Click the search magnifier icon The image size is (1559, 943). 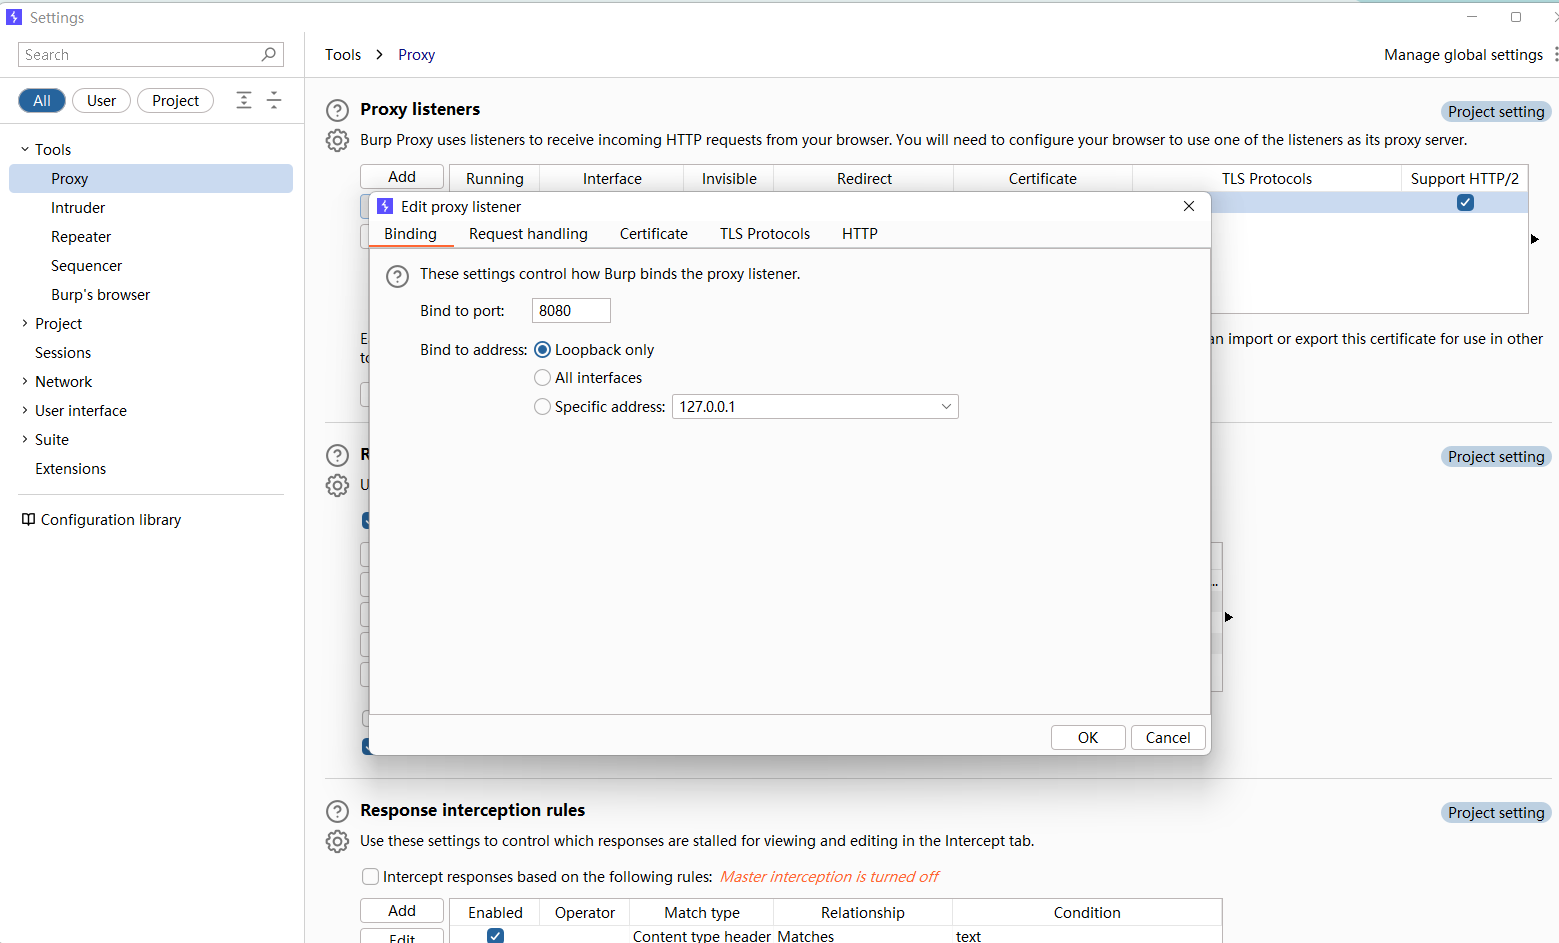pos(269,55)
